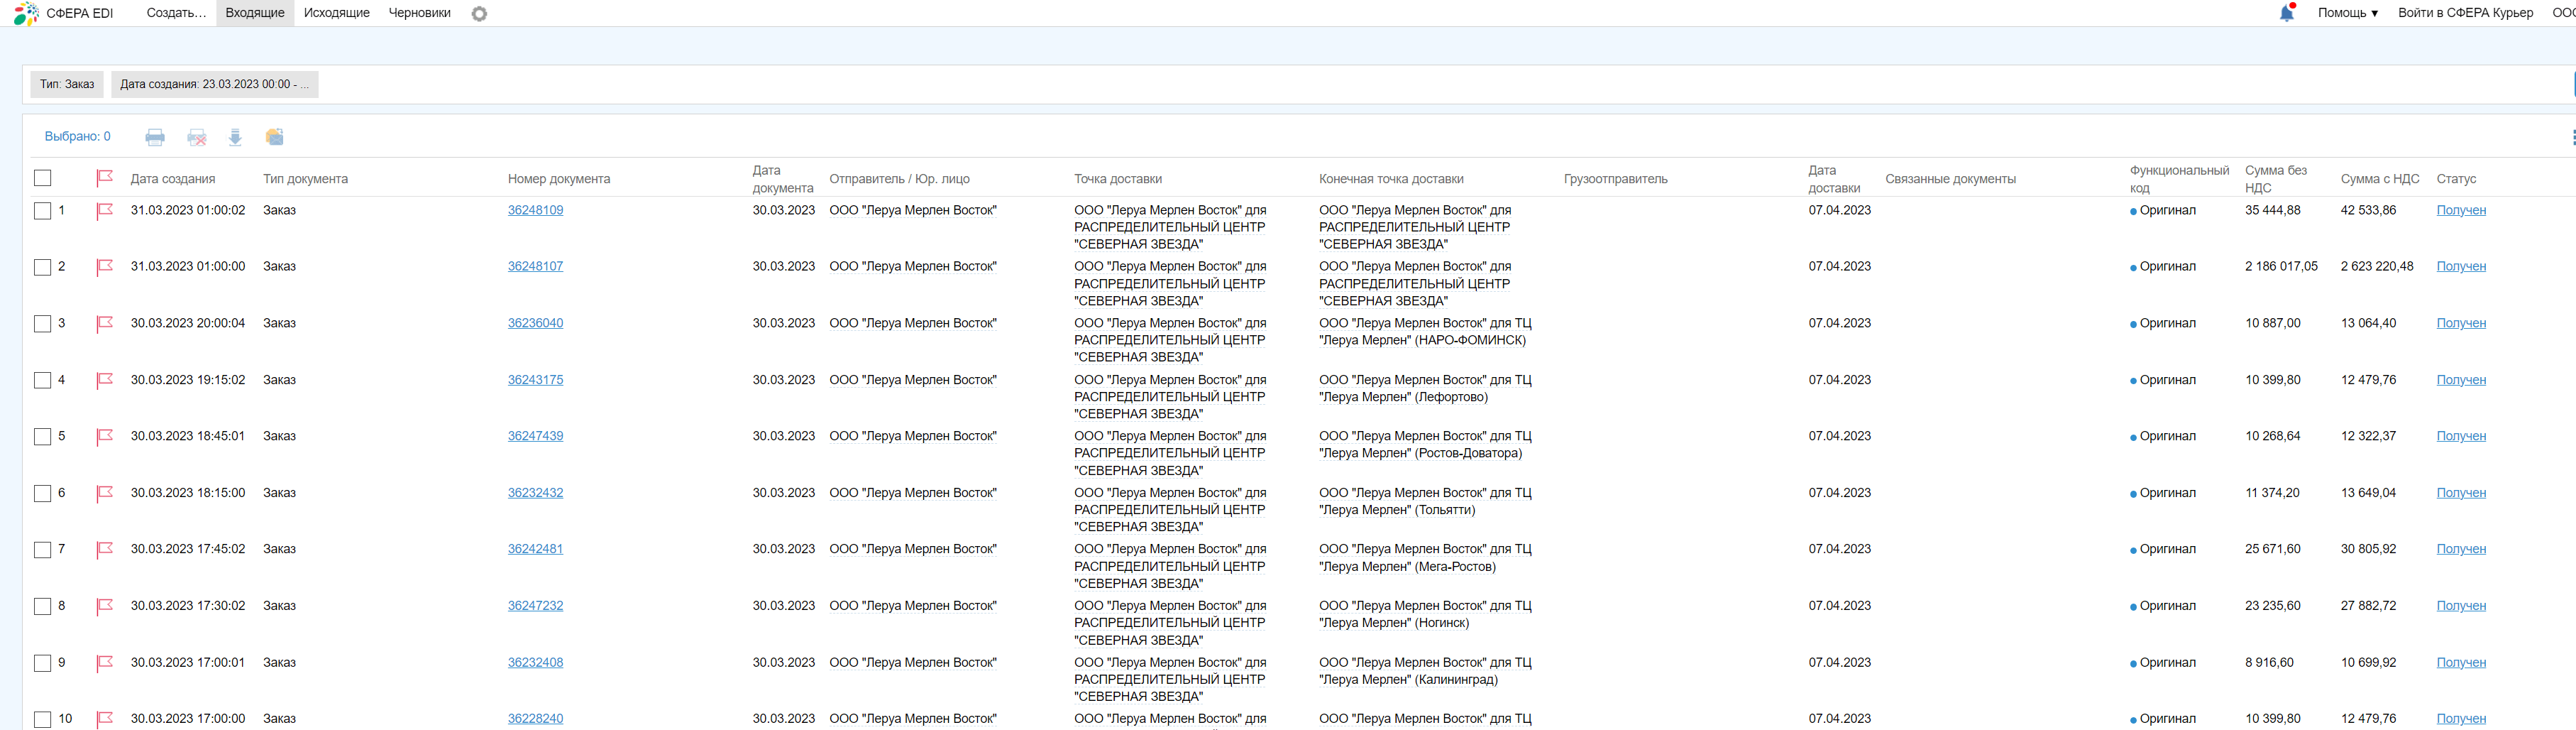Screen dimensions: 2576x730
Task: Open settings with the gear icon
Action: tap(479, 14)
